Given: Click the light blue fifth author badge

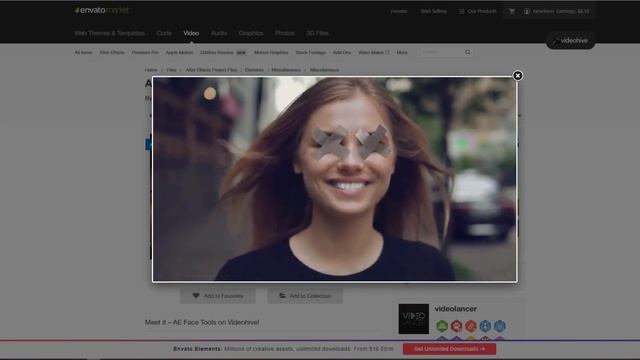Looking at the screenshot, I should pos(500,326).
